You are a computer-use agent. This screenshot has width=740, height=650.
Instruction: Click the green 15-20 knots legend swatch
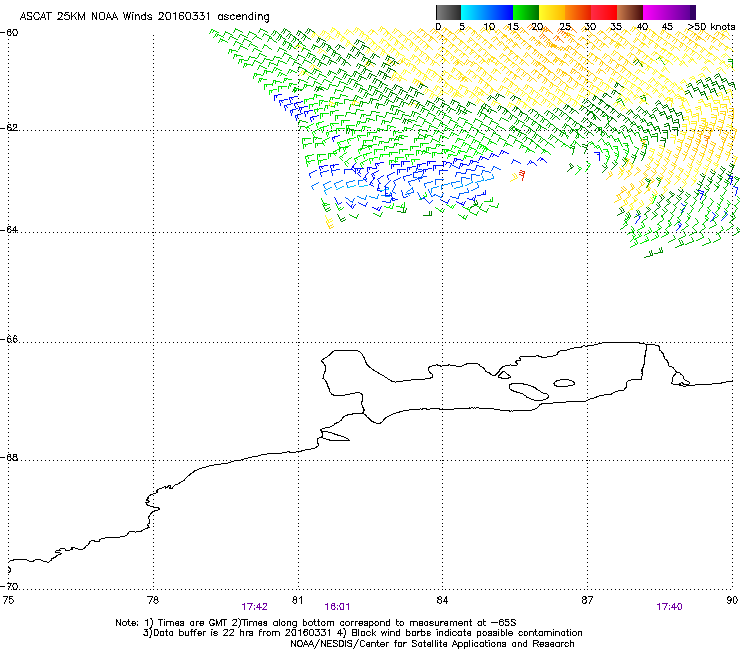point(526,12)
